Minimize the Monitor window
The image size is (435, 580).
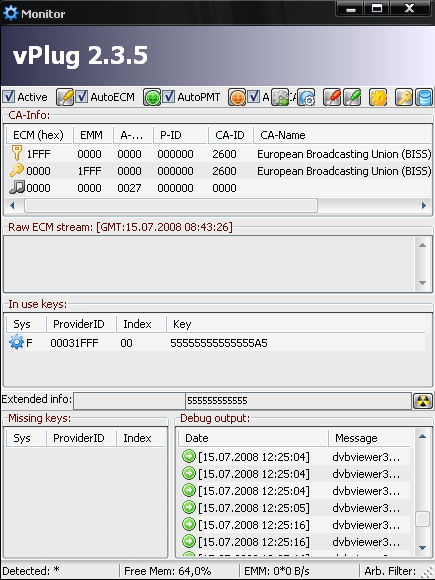[x=351, y=9]
